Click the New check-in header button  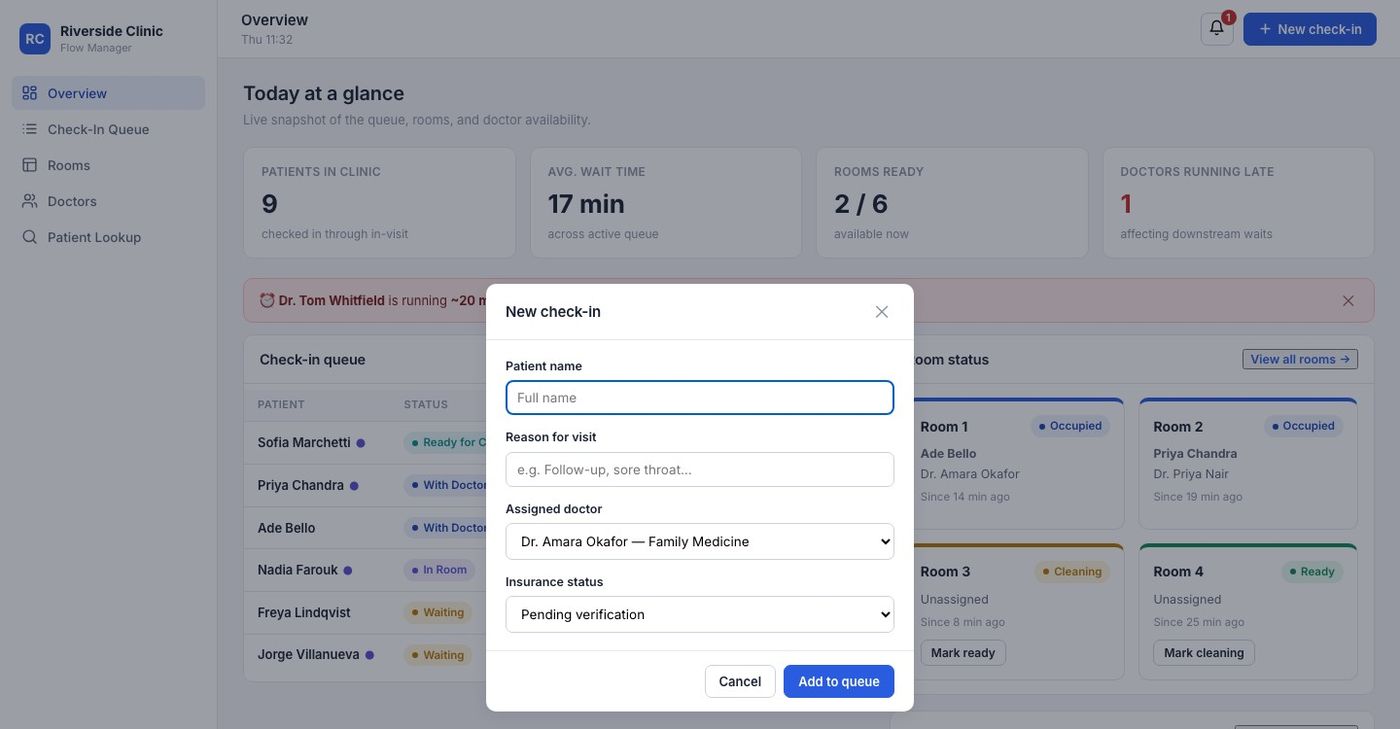tap(1310, 29)
